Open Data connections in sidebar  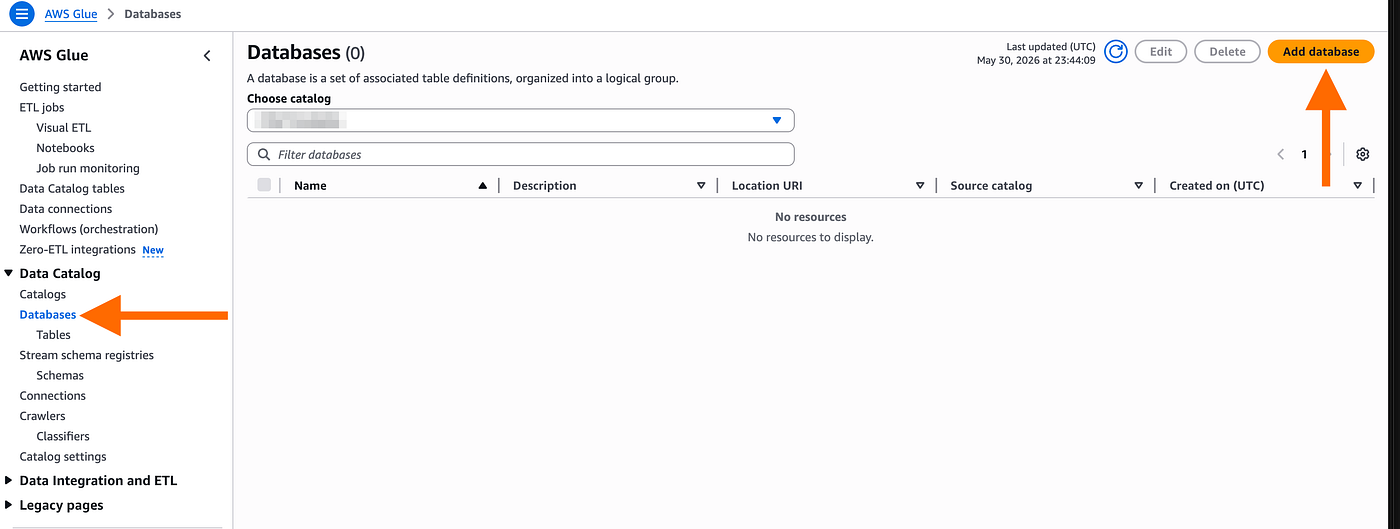[66, 209]
